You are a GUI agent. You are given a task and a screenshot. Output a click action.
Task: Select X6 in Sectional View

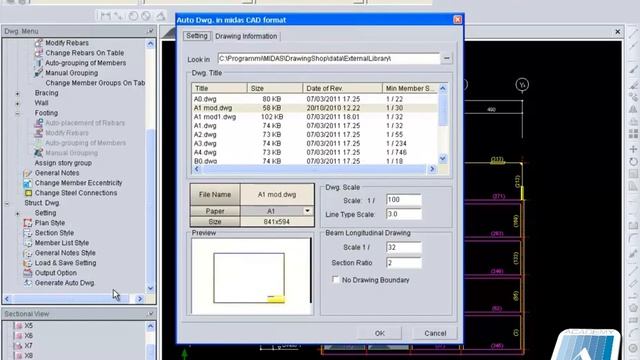tap(28, 336)
